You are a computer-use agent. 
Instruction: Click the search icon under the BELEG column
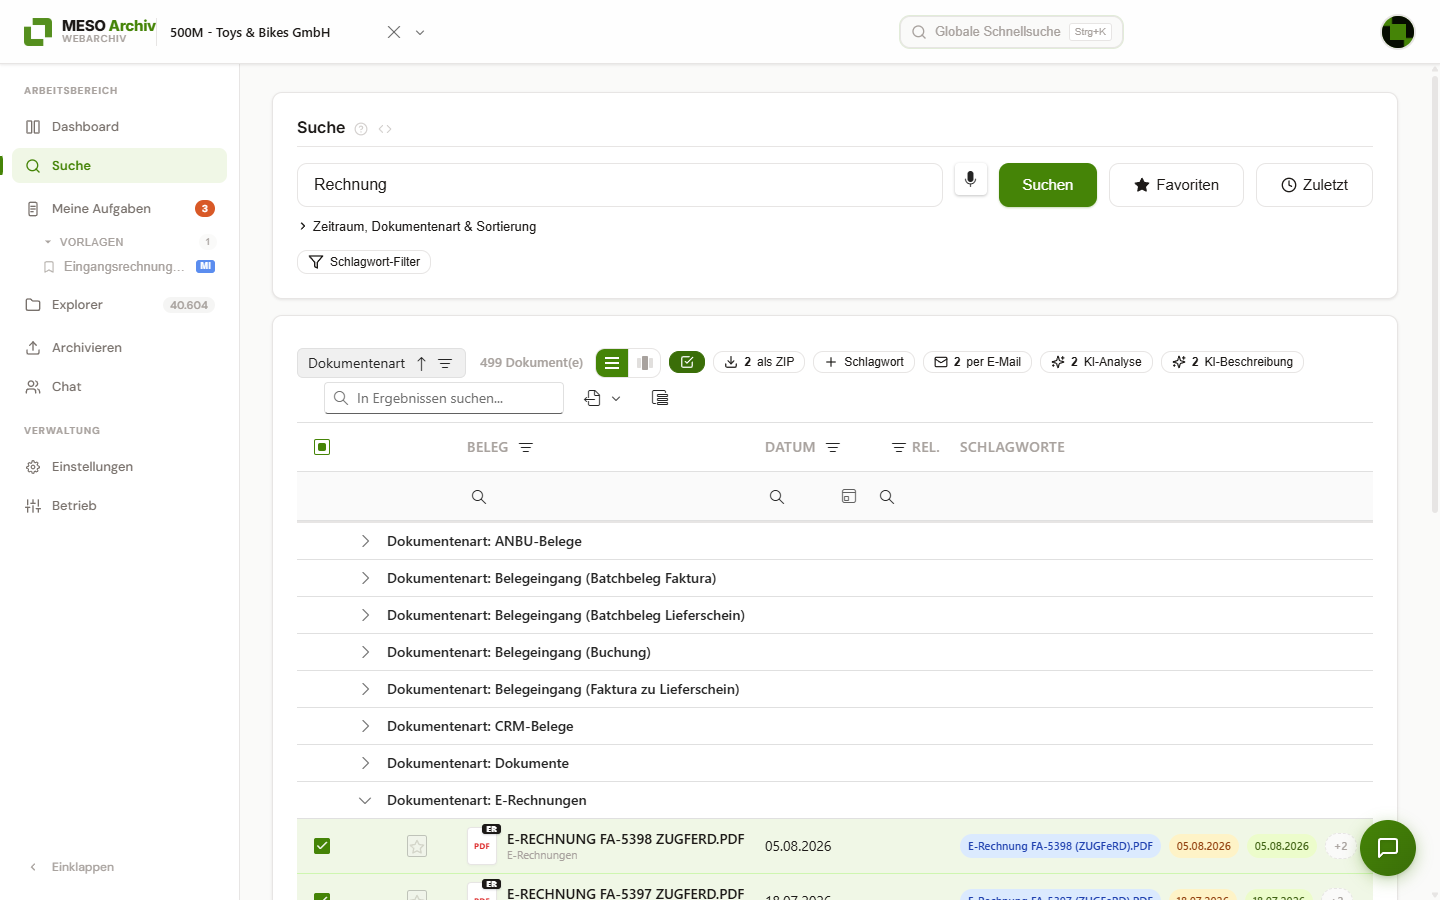479,497
